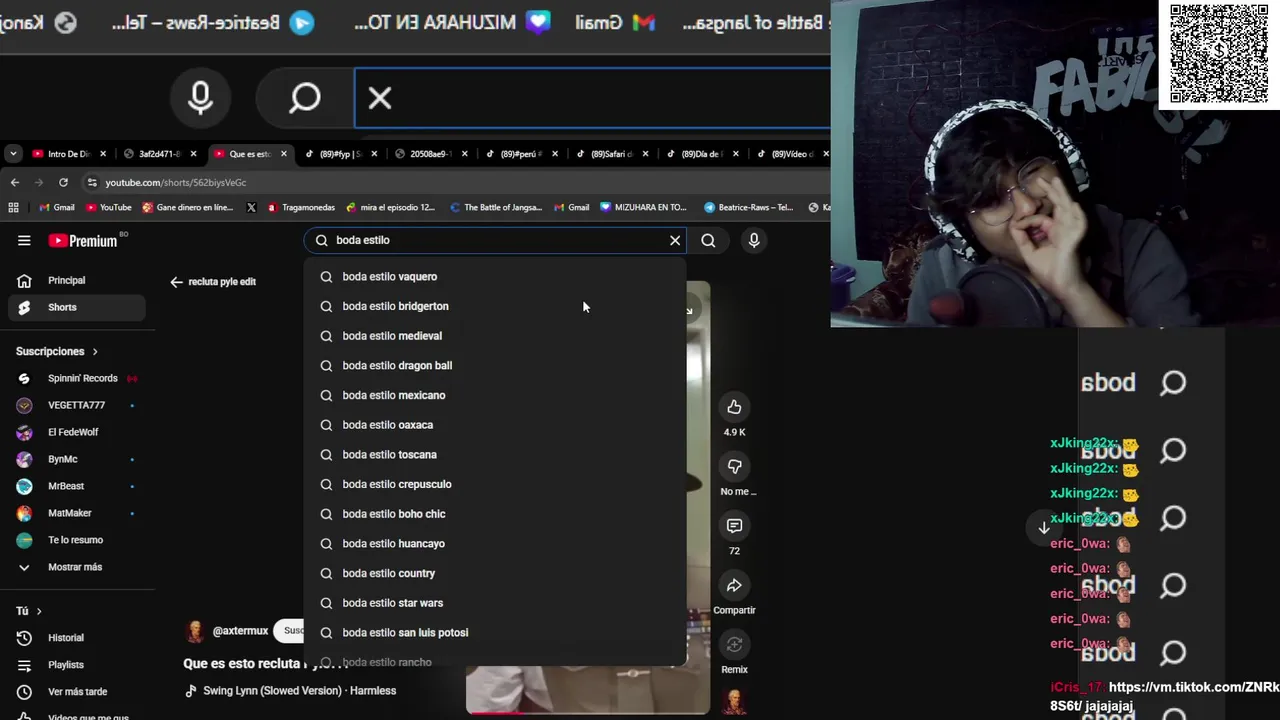Close the (89)Día de browser tab
The height and width of the screenshot is (720, 1280).
[x=736, y=154]
